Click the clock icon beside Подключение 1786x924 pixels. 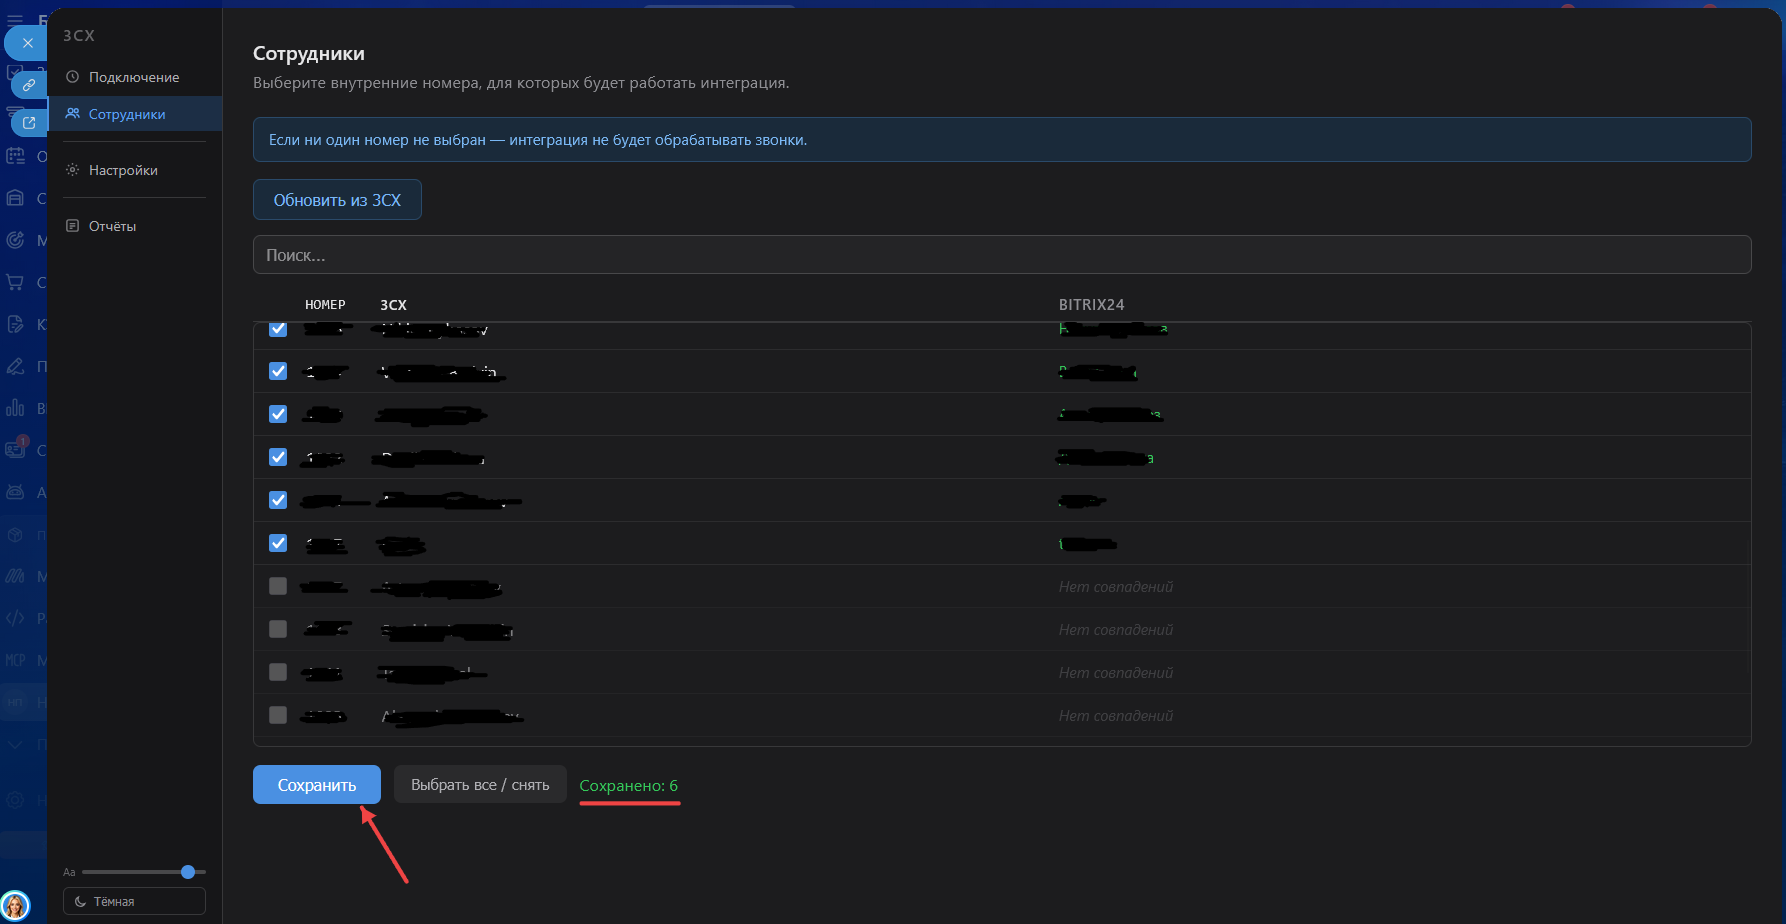point(72,77)
